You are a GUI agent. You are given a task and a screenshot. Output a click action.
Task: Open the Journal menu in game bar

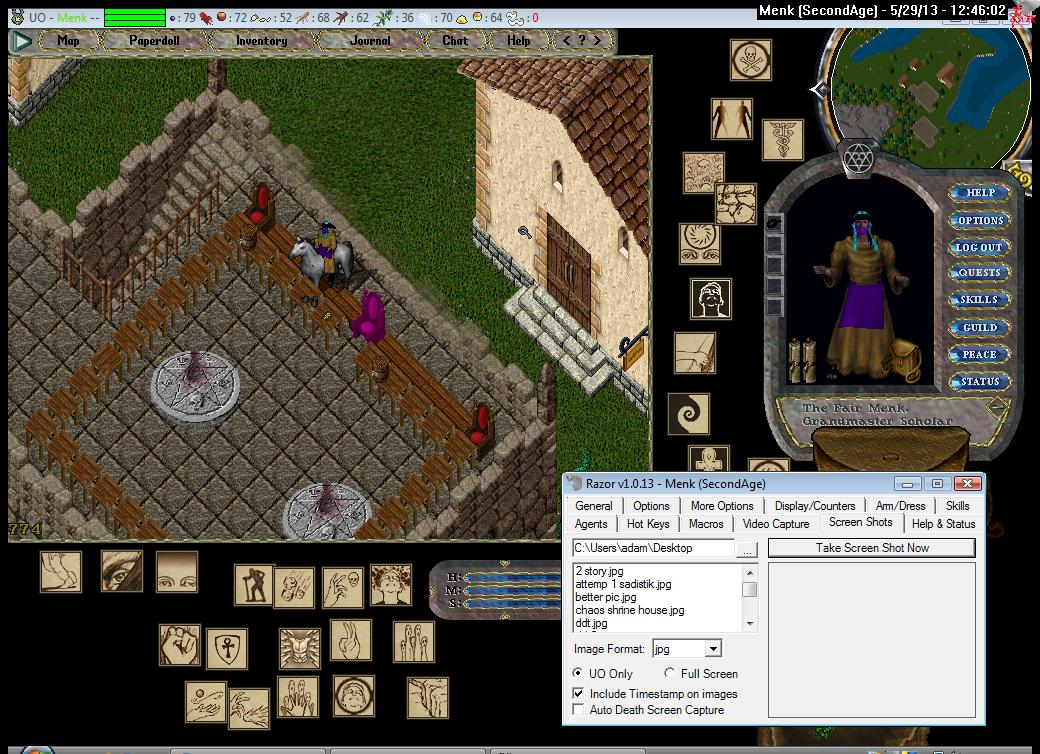click(371, 41)
